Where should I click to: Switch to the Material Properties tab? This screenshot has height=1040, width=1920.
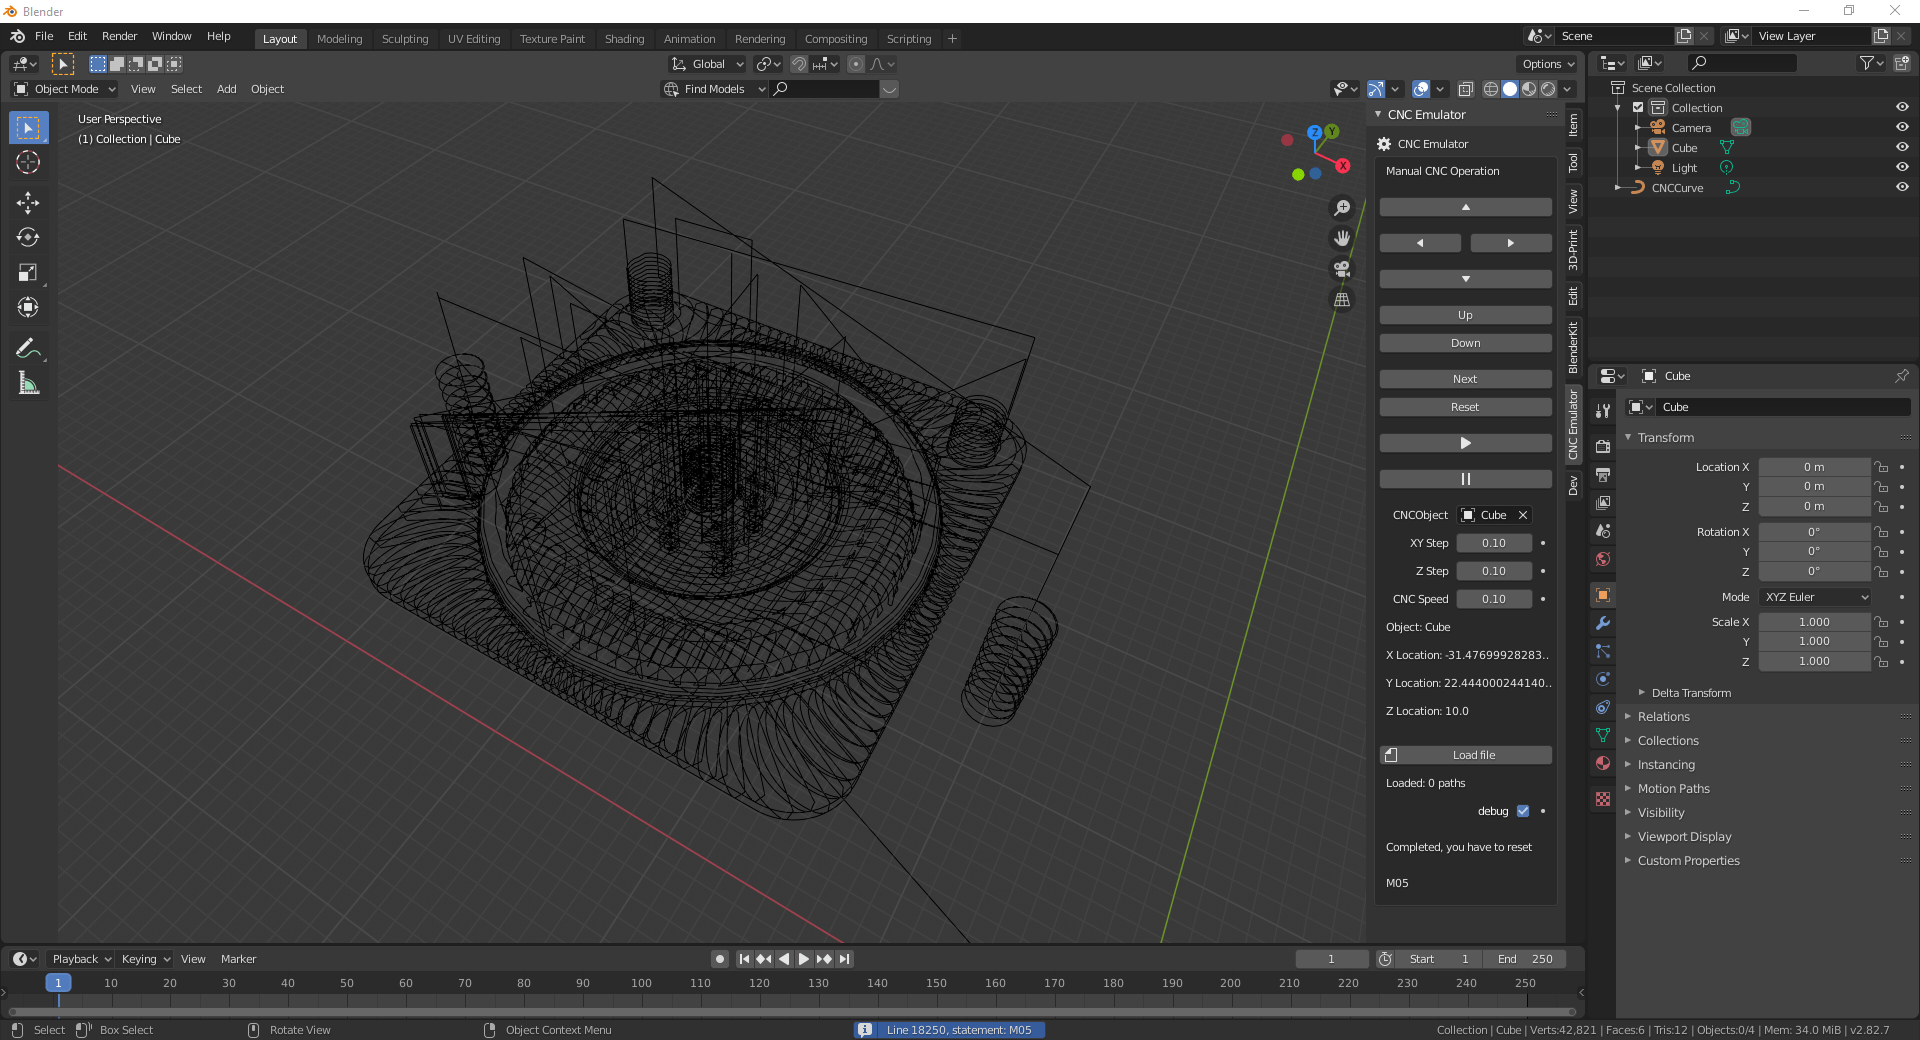click(x=1603, y=764)
